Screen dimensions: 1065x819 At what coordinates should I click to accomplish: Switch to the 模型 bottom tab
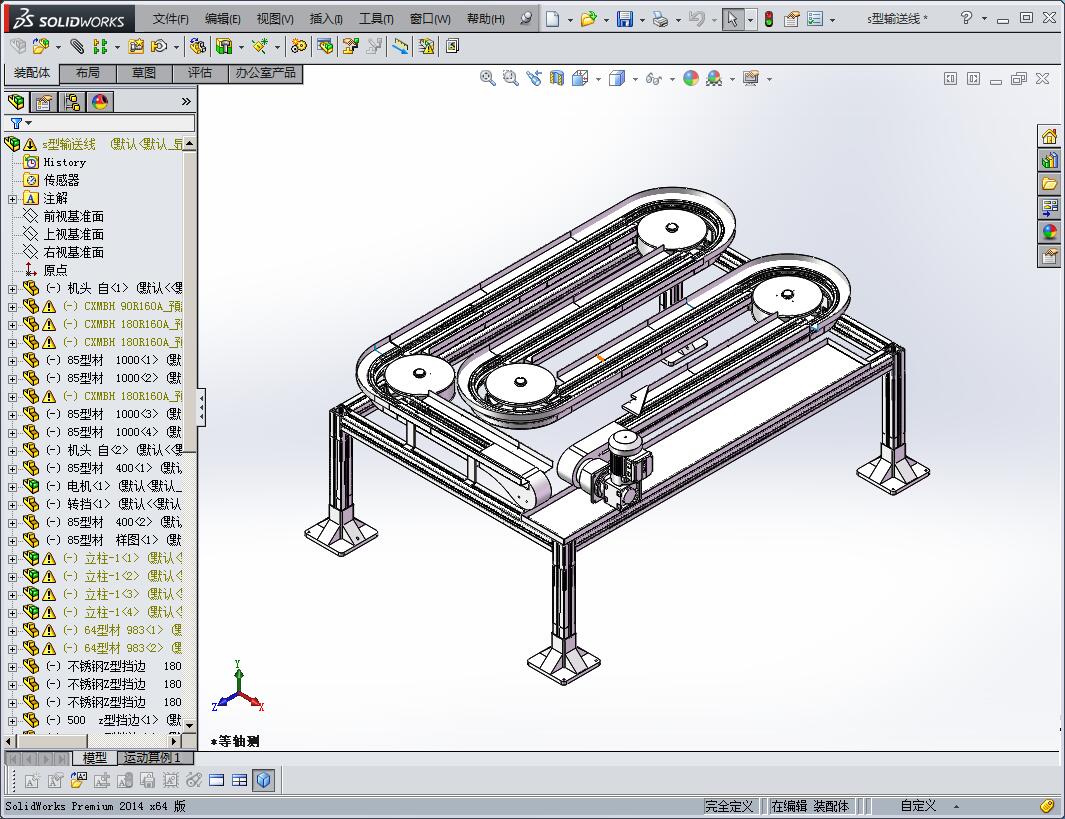click(95, 758)
